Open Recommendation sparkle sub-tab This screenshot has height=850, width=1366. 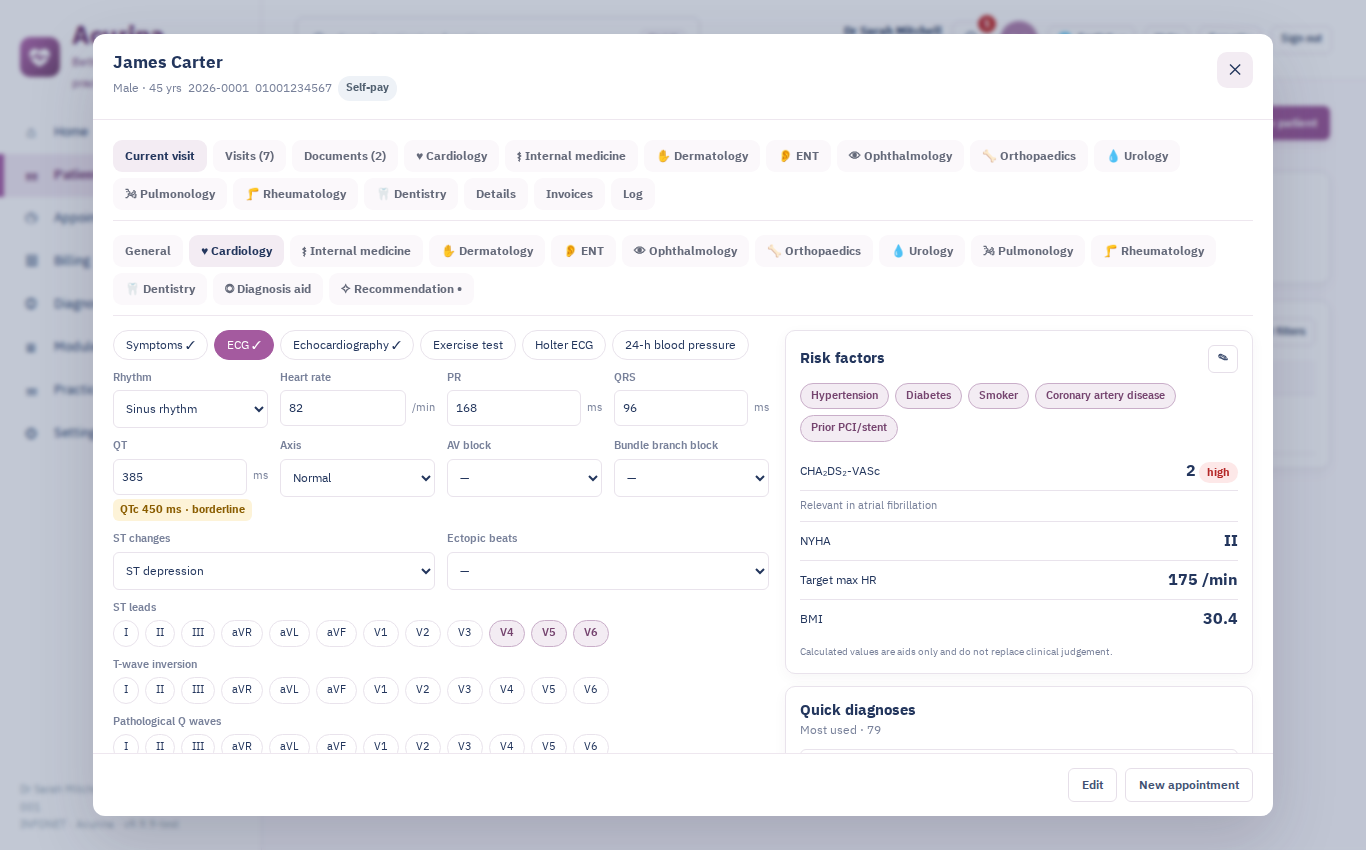click(401, 289)
